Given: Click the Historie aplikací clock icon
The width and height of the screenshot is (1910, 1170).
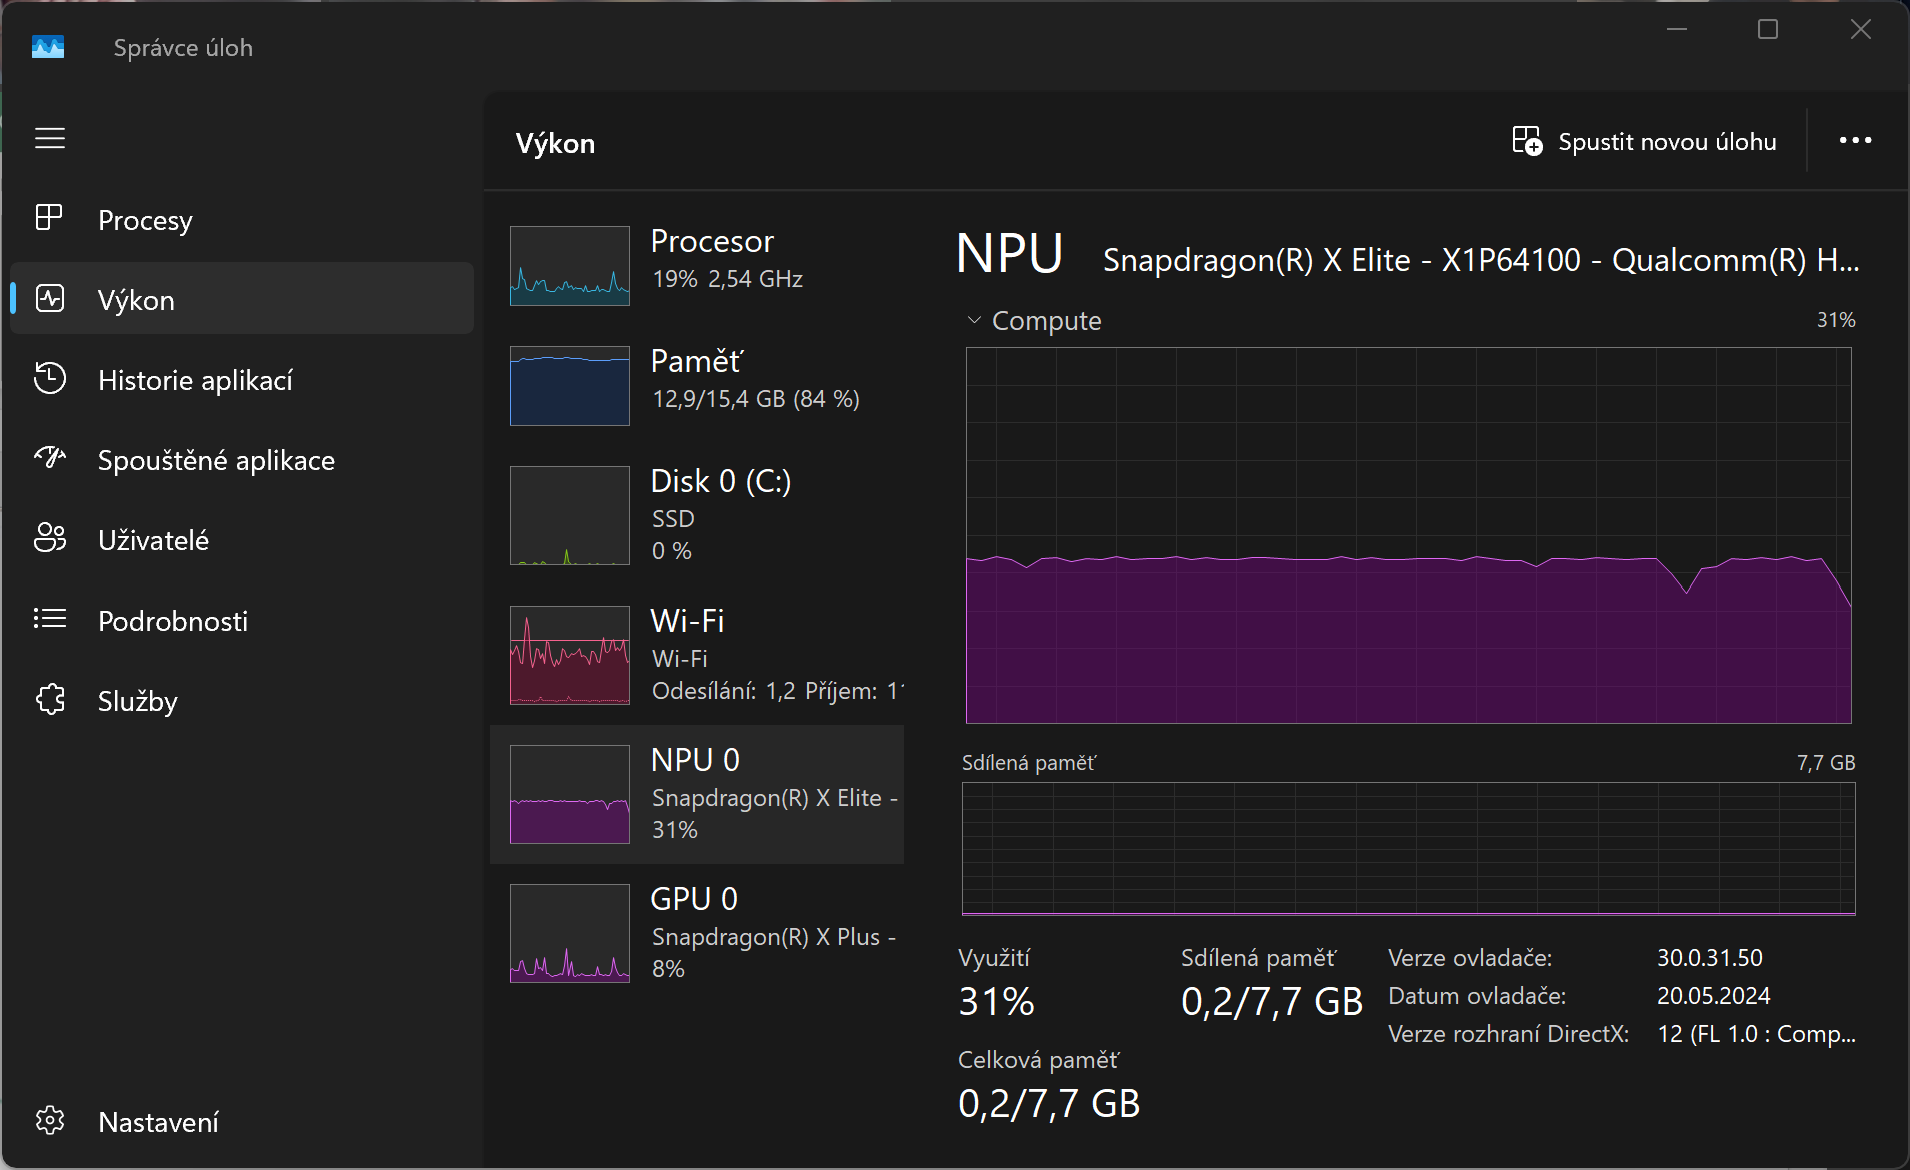Looking at the screenshot, I should click(x=49, y=379).
